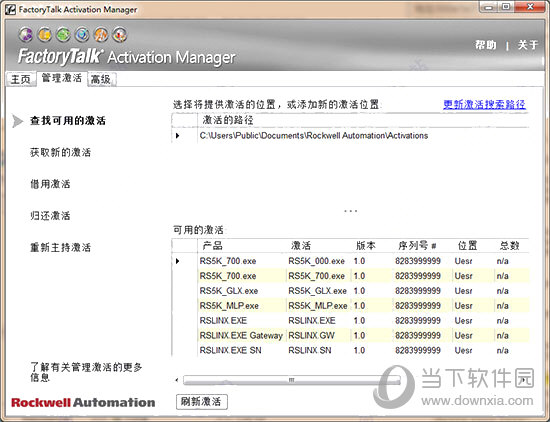Click the 关于 link in header
Viewport: 550px width, 422px height.
click(528, 45)
